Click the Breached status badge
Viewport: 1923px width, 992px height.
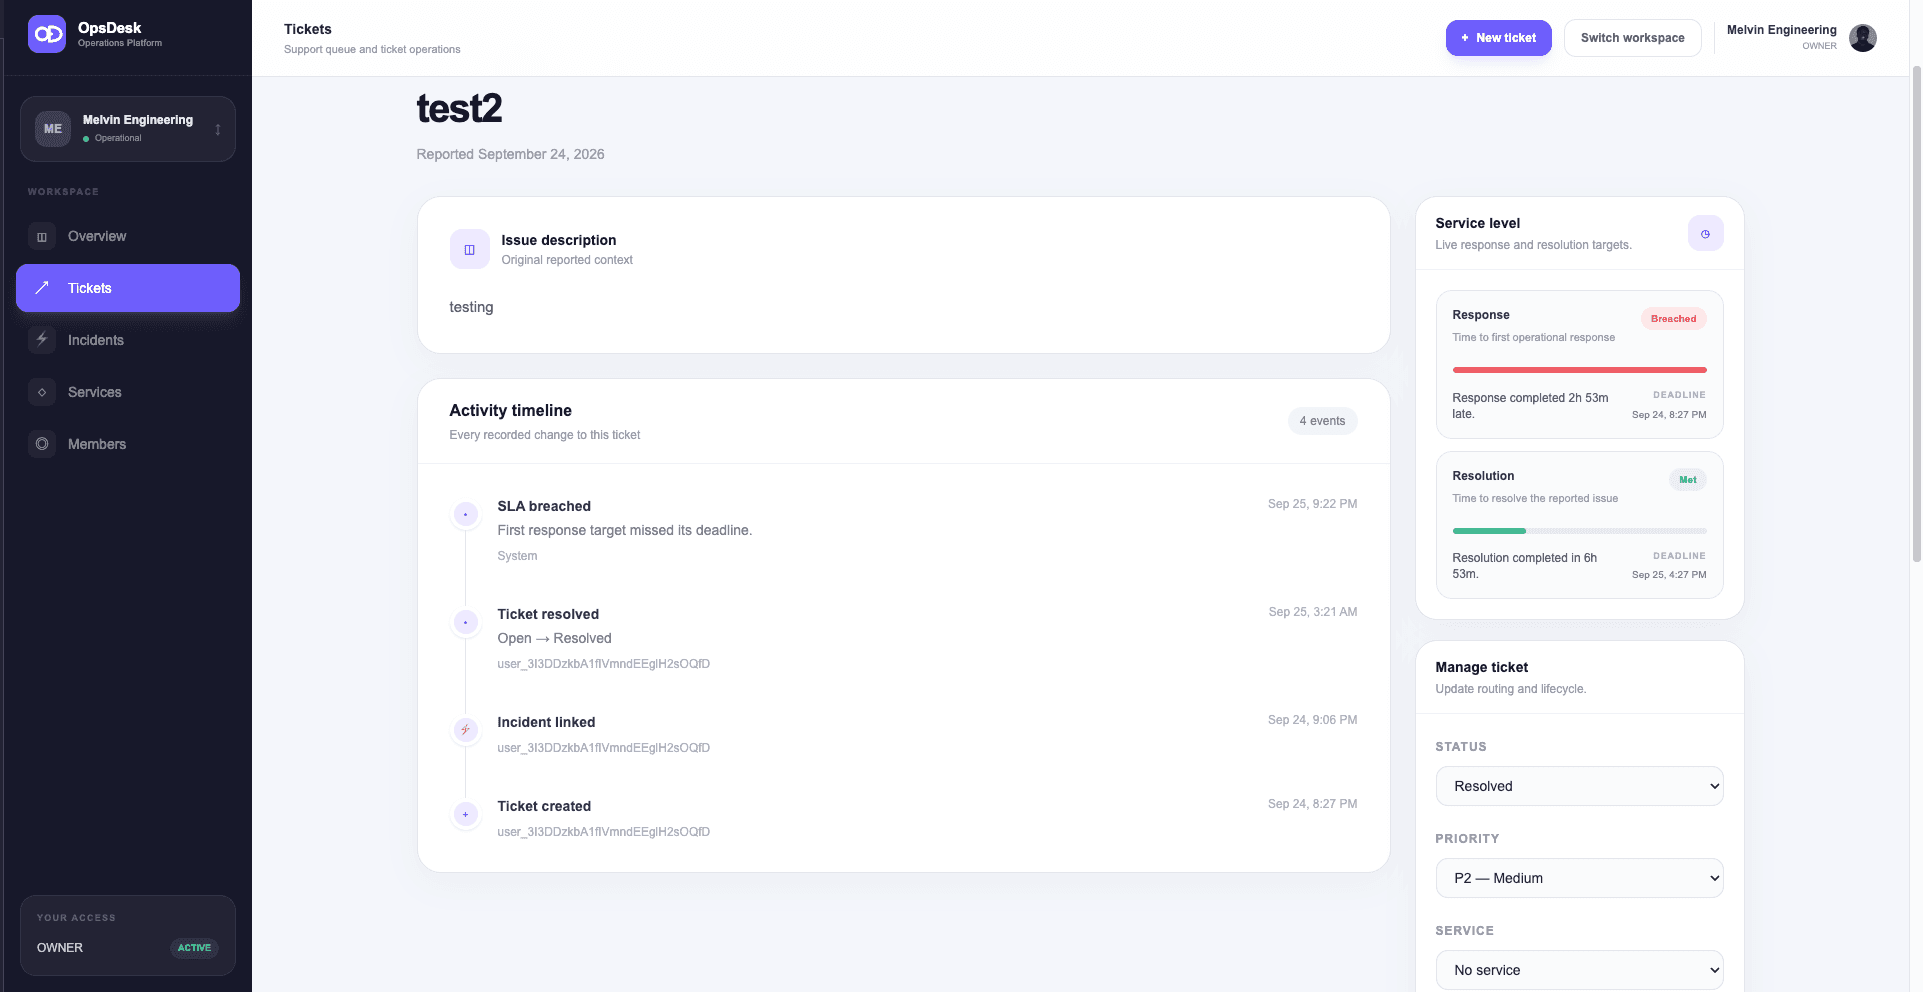click(1673, 319)
